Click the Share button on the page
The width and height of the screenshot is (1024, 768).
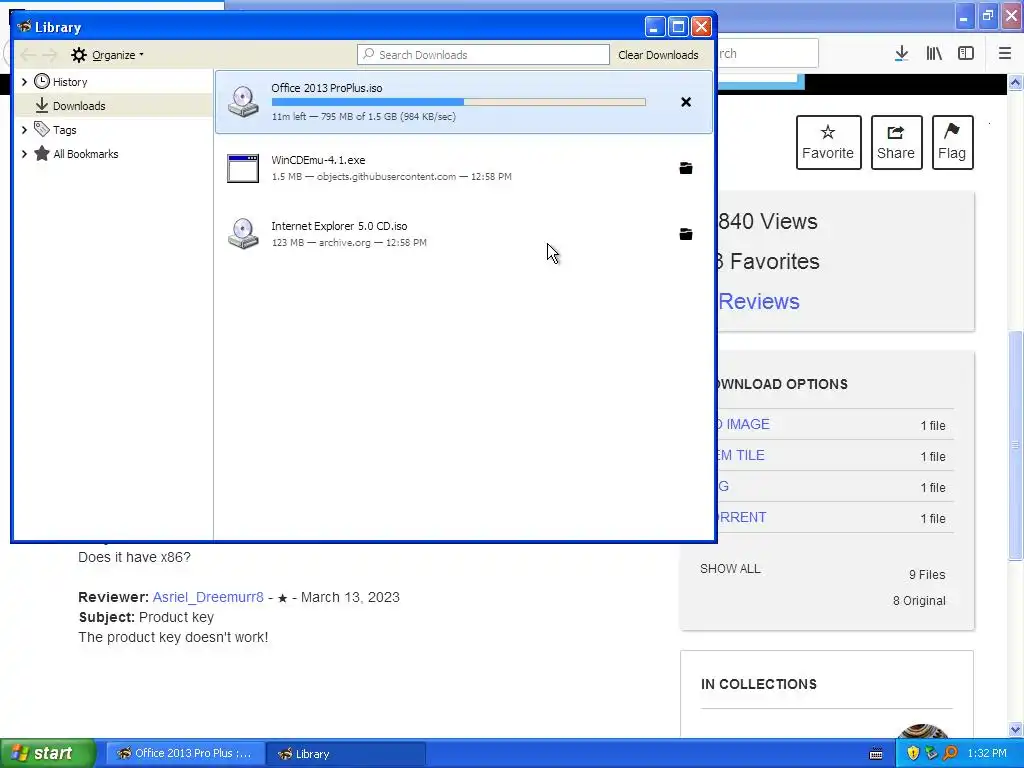pos(896,142)
